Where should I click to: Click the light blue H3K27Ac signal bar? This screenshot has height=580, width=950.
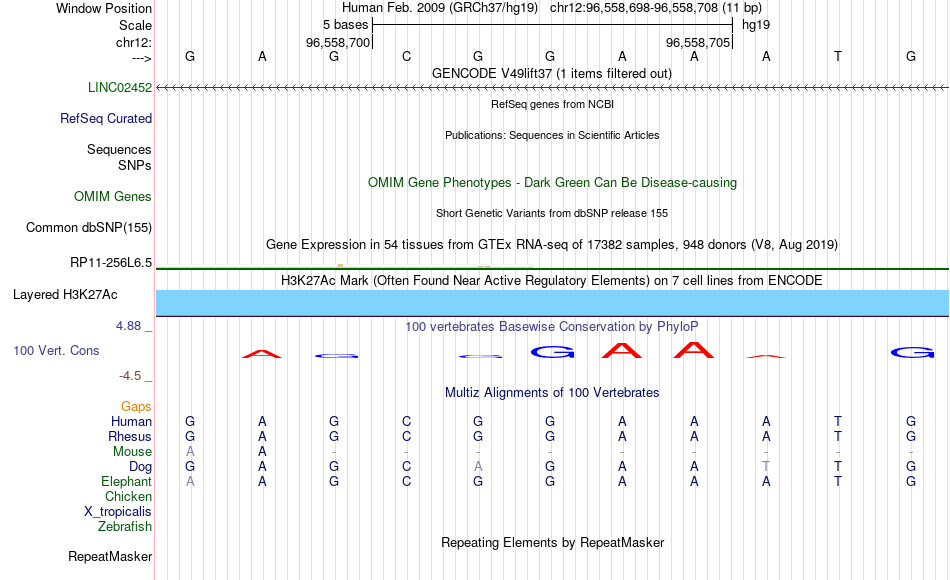tap(552, 302)
